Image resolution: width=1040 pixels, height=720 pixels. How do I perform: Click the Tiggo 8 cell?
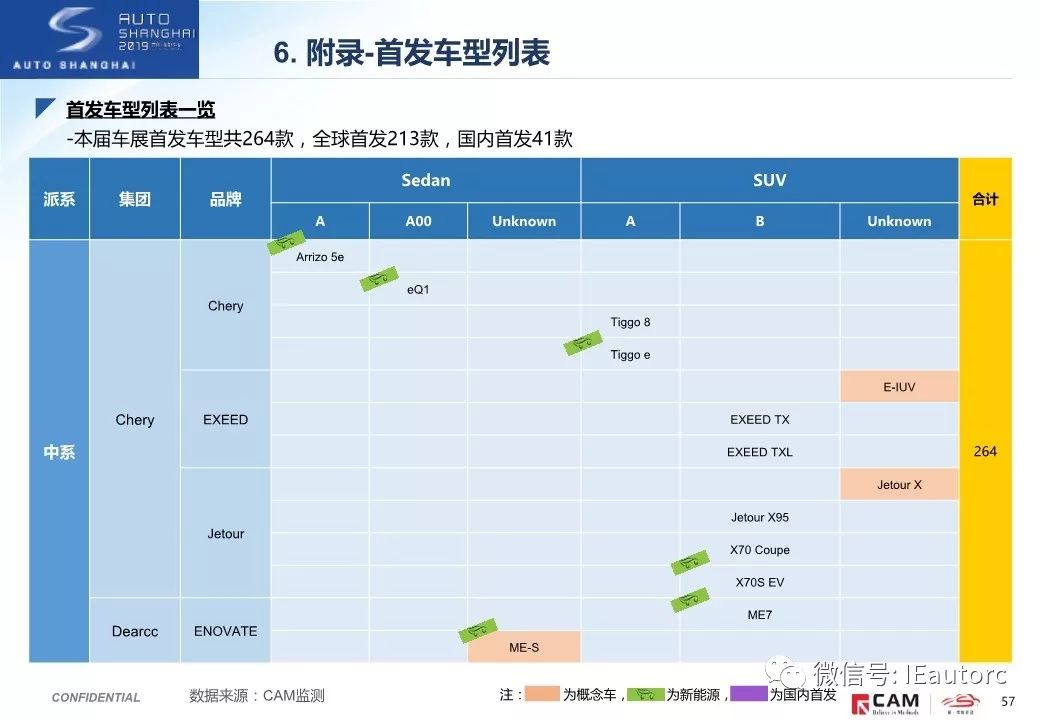tap(631, 322)
